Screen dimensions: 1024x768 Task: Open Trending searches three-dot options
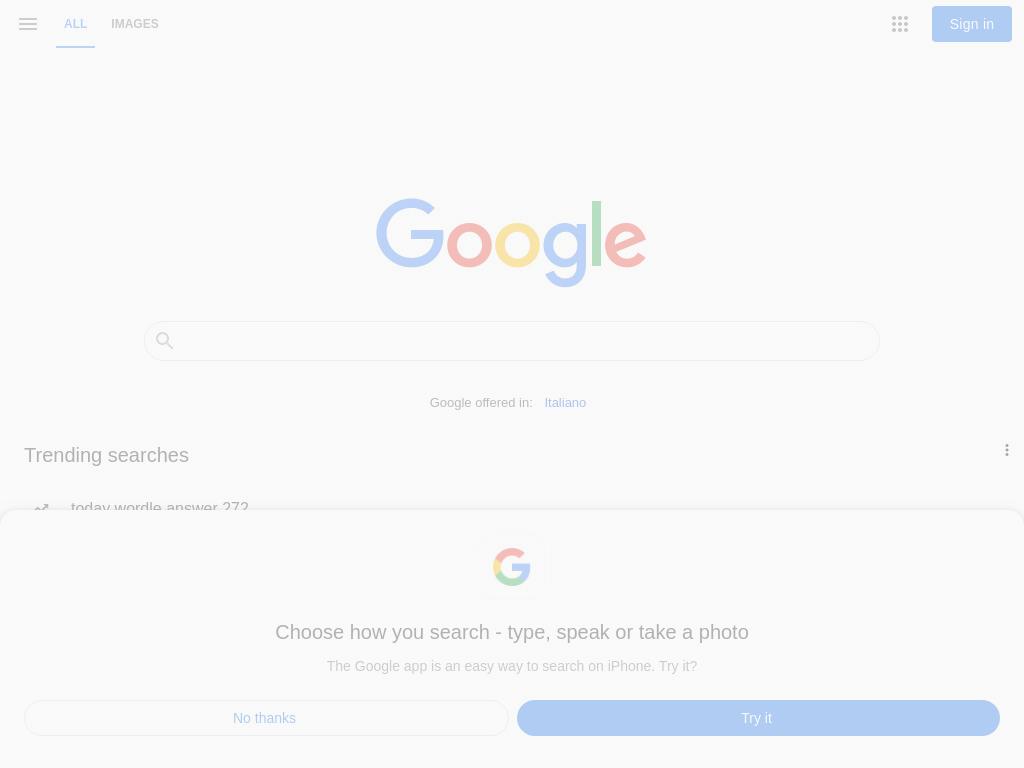(x=1006, y=450)
